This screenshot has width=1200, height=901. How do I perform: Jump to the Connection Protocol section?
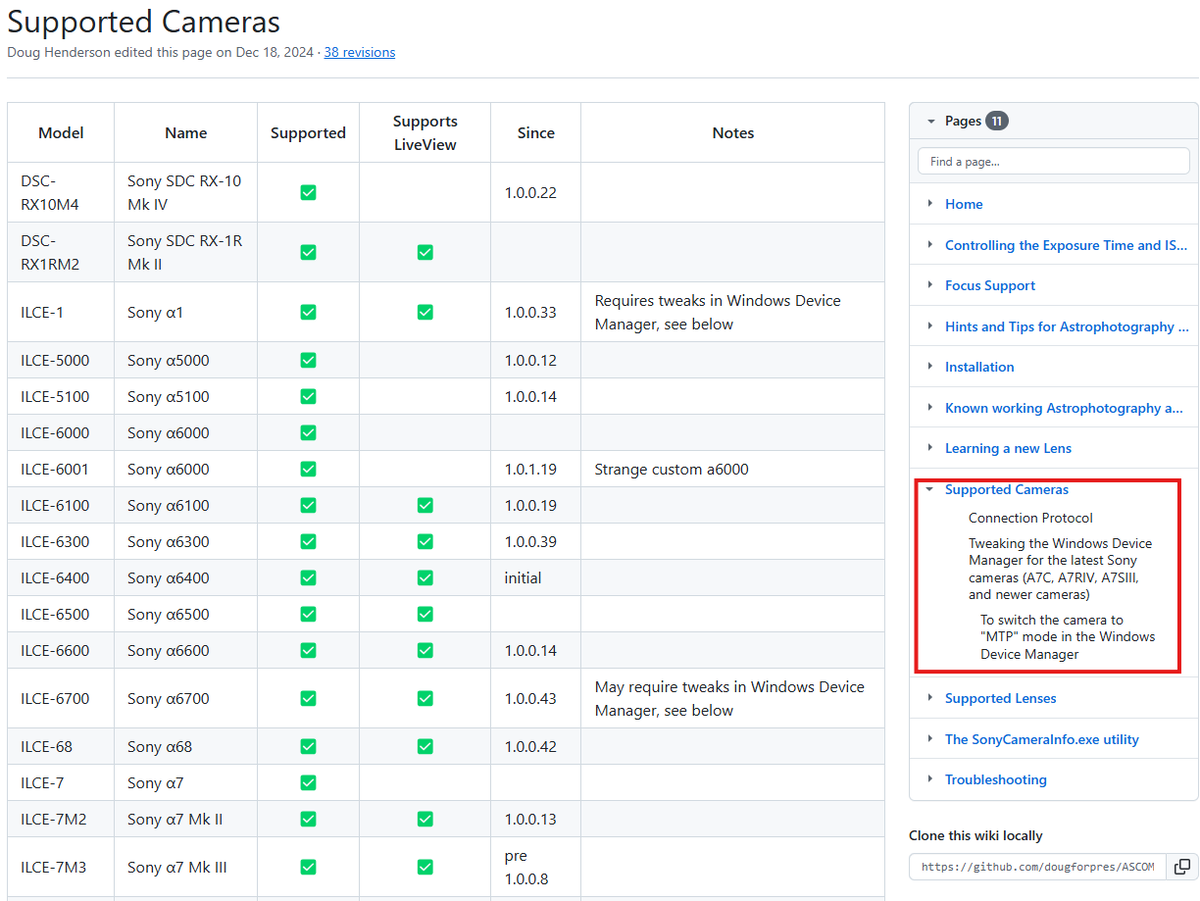pyautogui.click(x=1030, y=518)
